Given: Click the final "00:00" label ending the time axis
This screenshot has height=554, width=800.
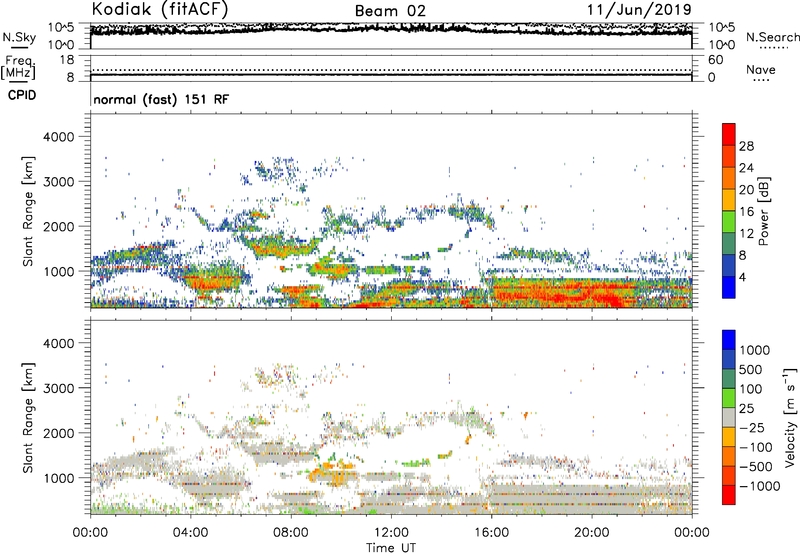Looking at the screenshot, I should click(x=692, y=533).
